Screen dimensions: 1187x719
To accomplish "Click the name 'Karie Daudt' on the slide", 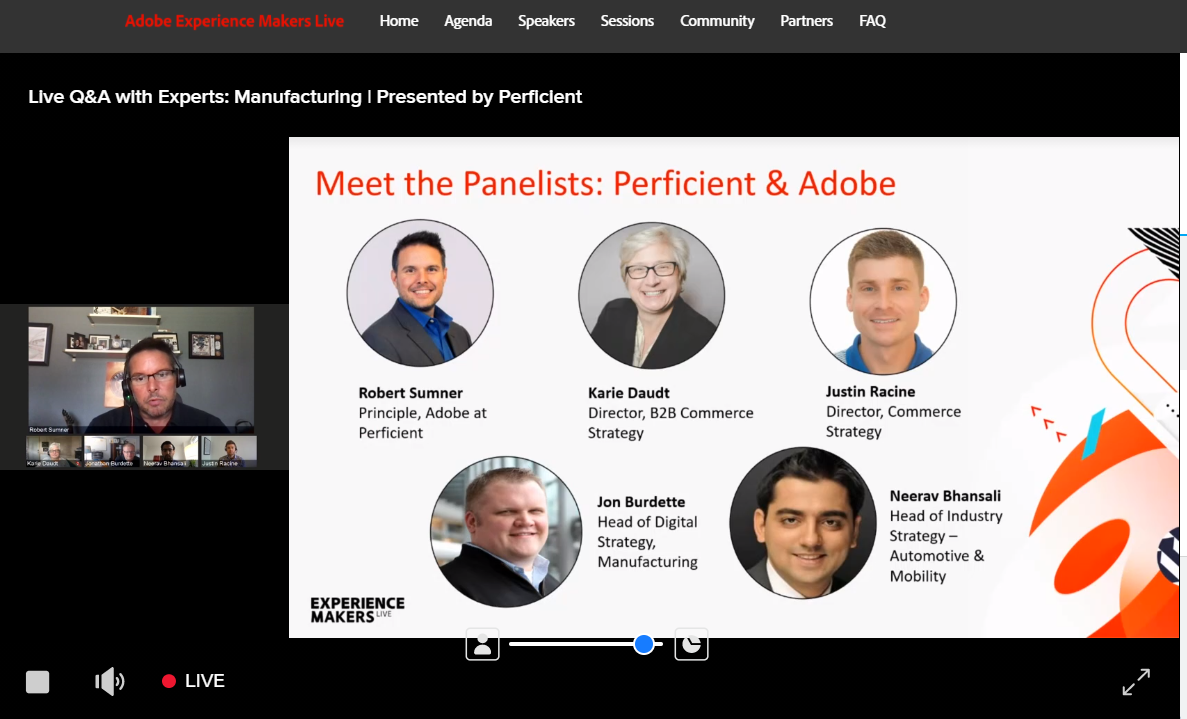I will click(x=629, y=393).
